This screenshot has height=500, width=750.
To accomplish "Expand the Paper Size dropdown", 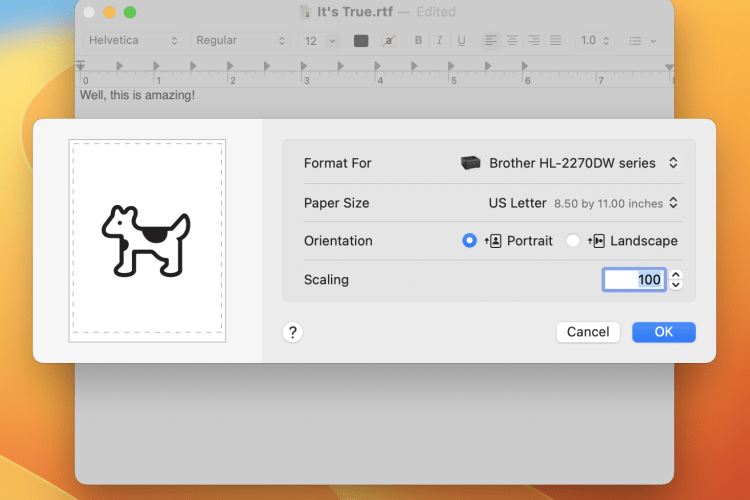I will (583, 203).
